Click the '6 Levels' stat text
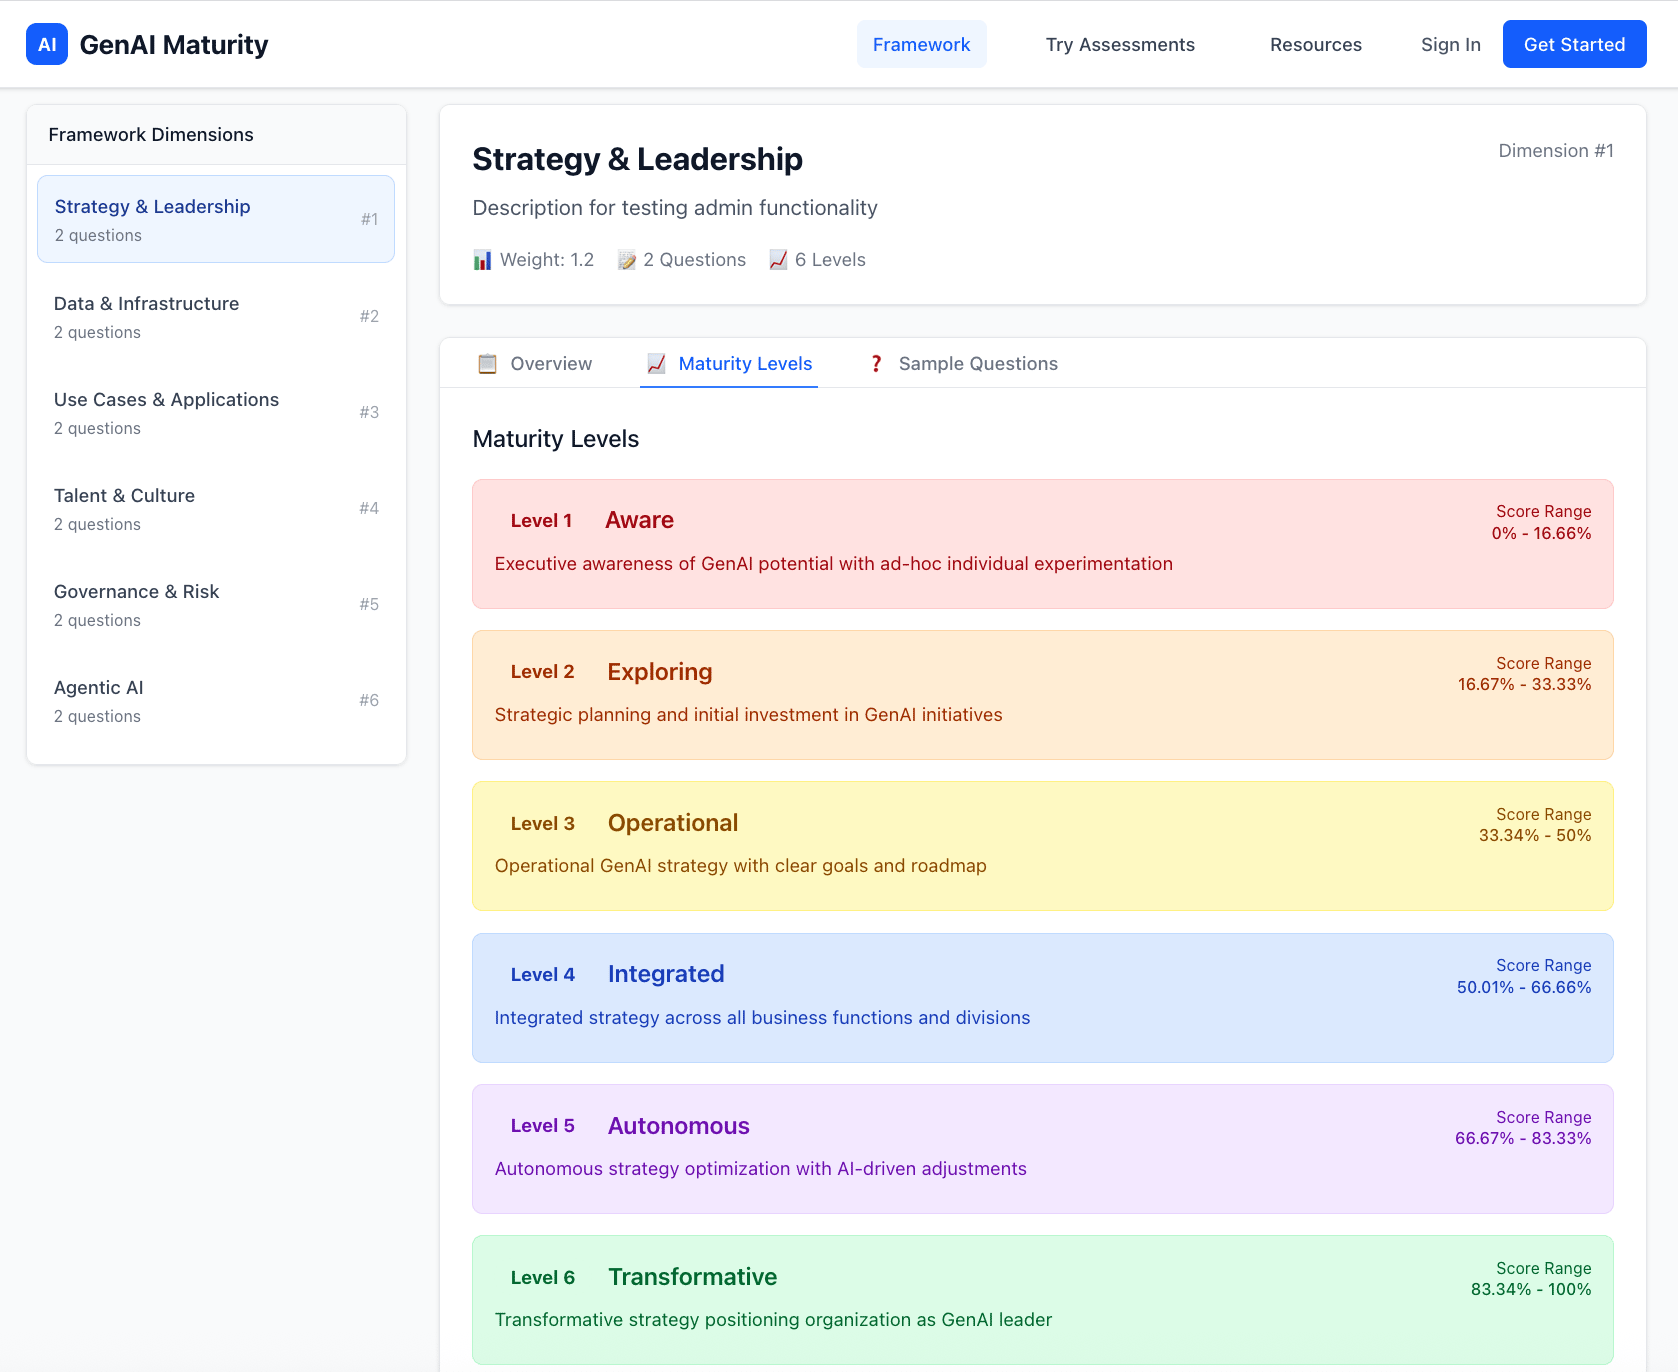The height and width of the screenshot is (1372, 1678). pos(830,260)
